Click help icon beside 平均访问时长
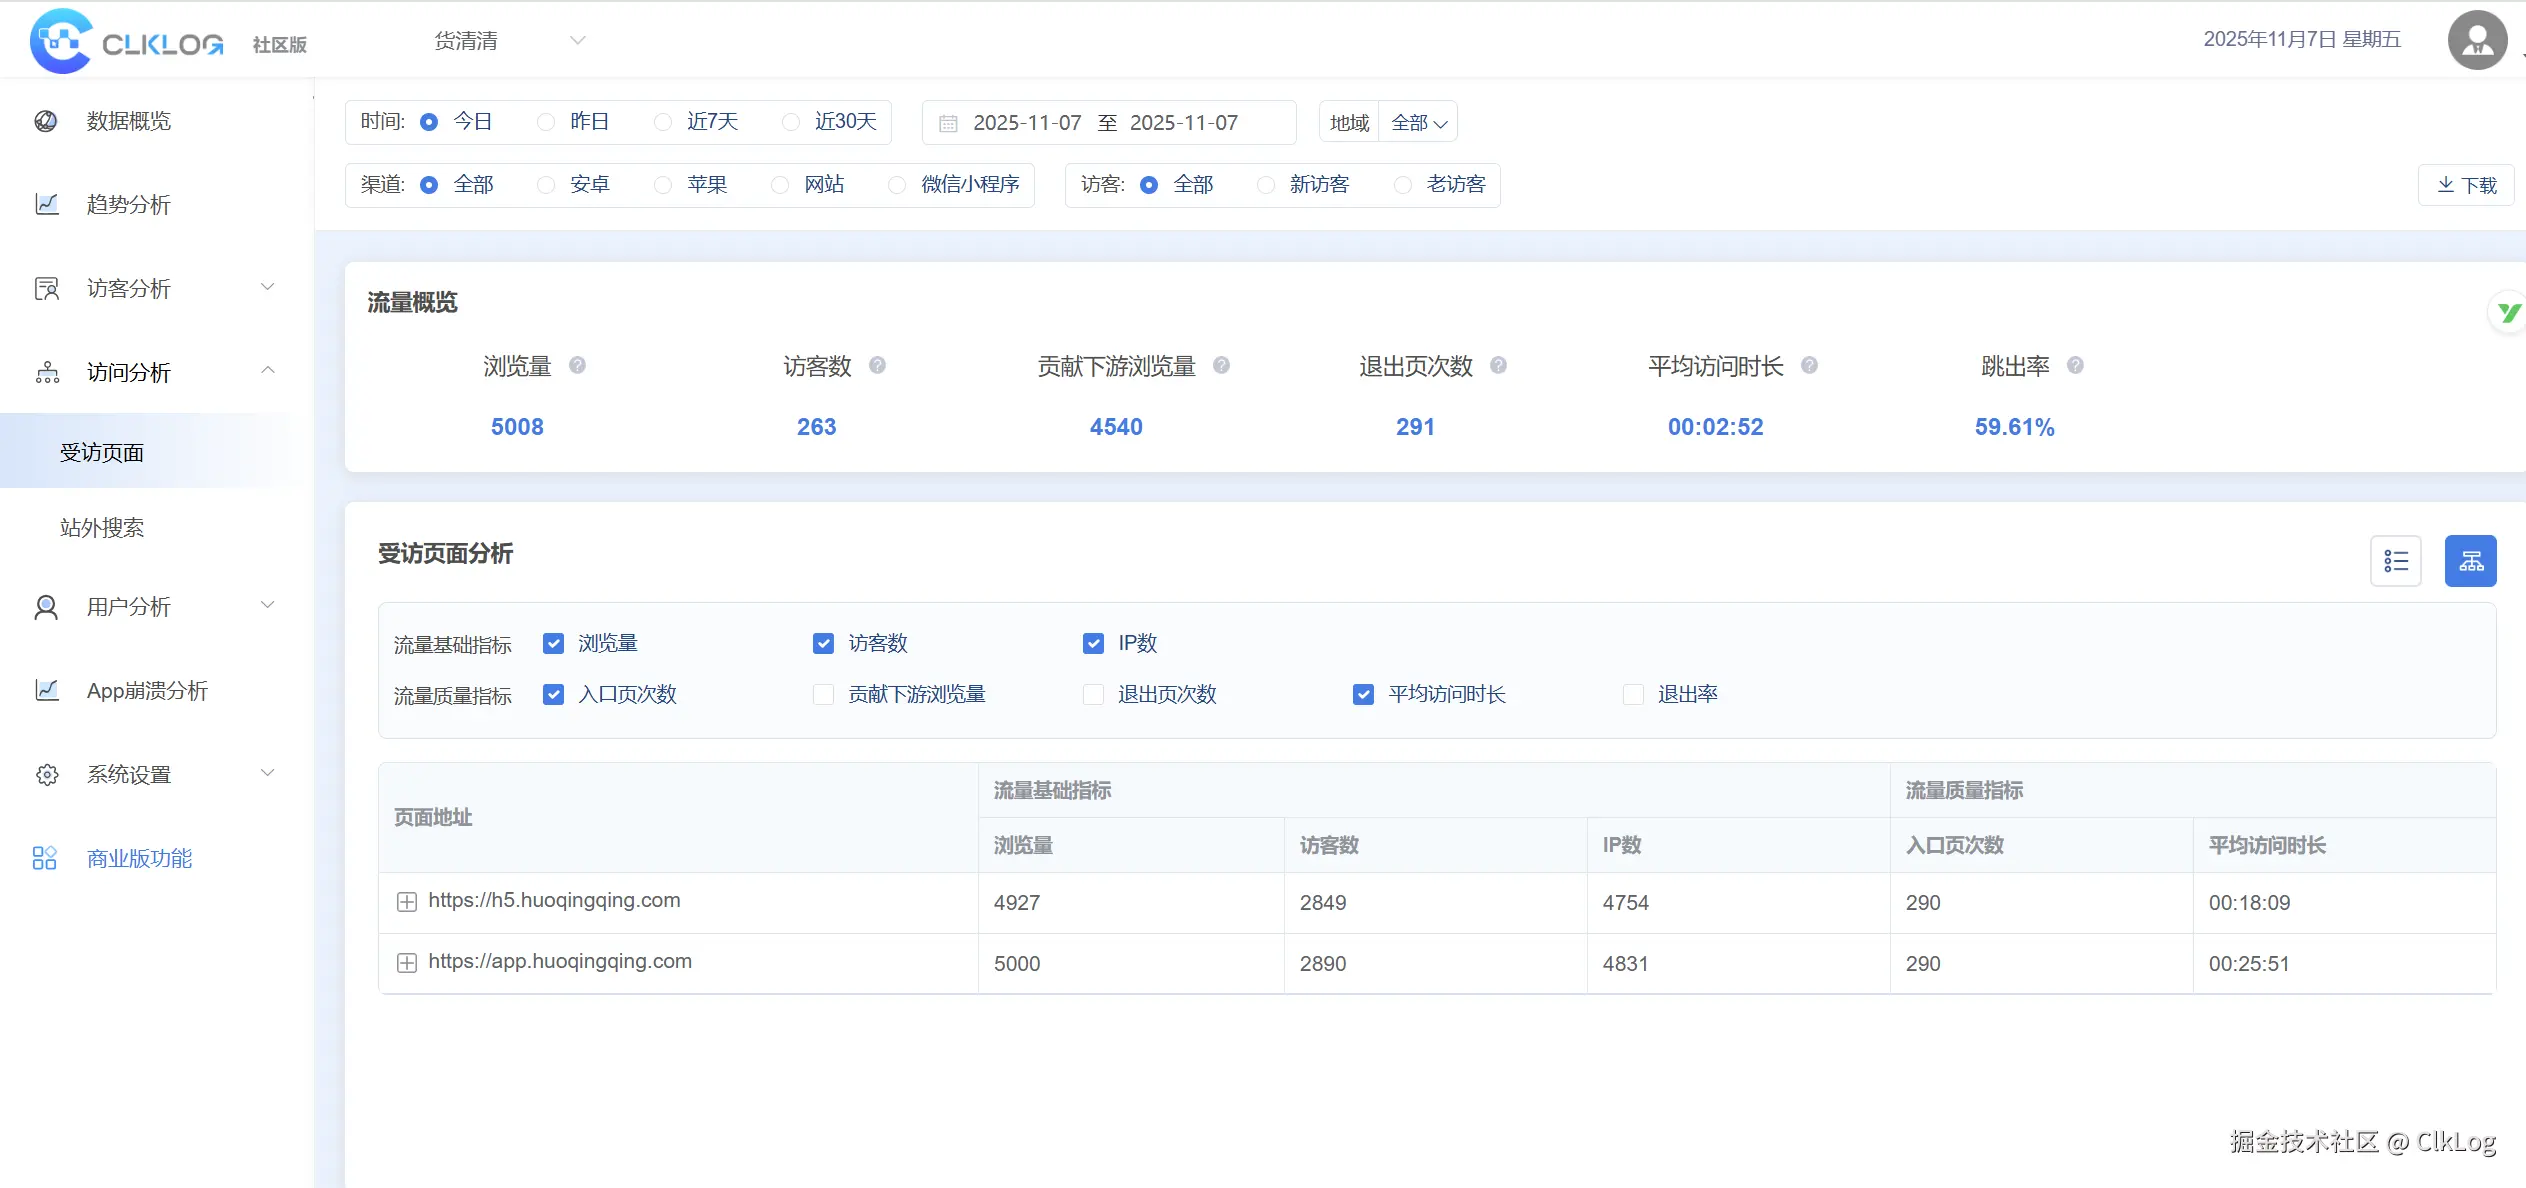Viewport: 2526px width, 1188px height. pyautogui.click(x=1809, y=366)
